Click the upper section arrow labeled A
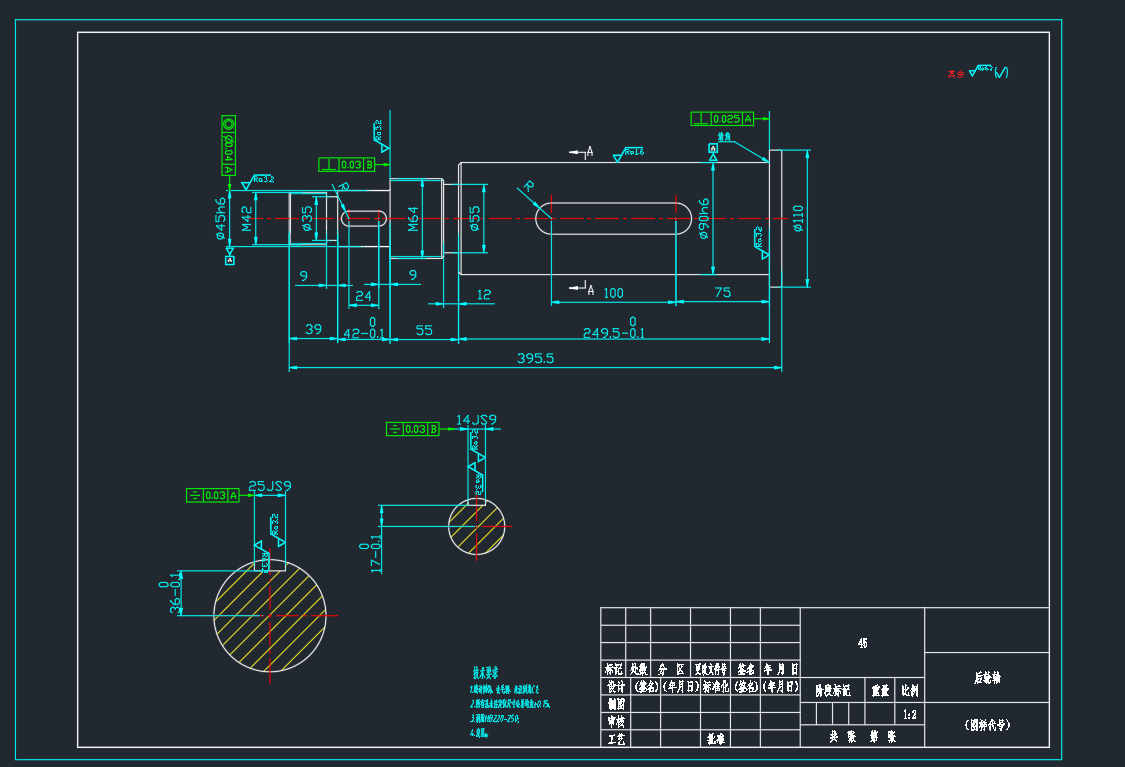 click(x=582, y=152)
